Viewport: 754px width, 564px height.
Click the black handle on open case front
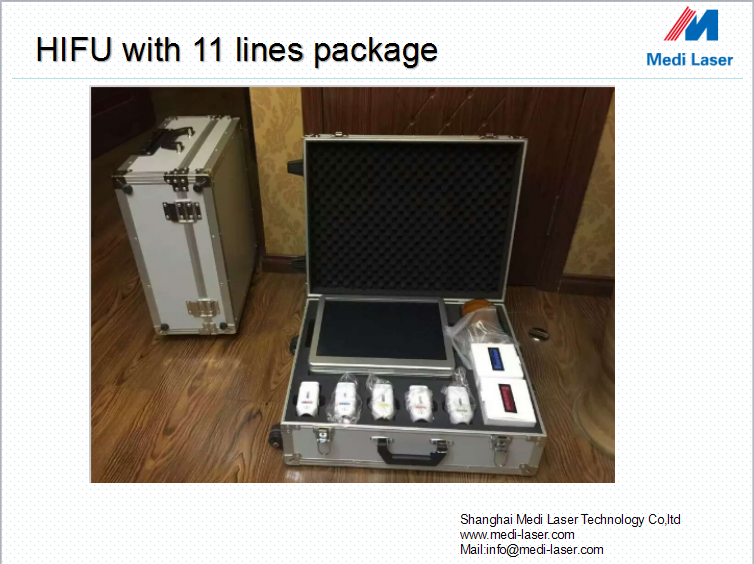409,452
